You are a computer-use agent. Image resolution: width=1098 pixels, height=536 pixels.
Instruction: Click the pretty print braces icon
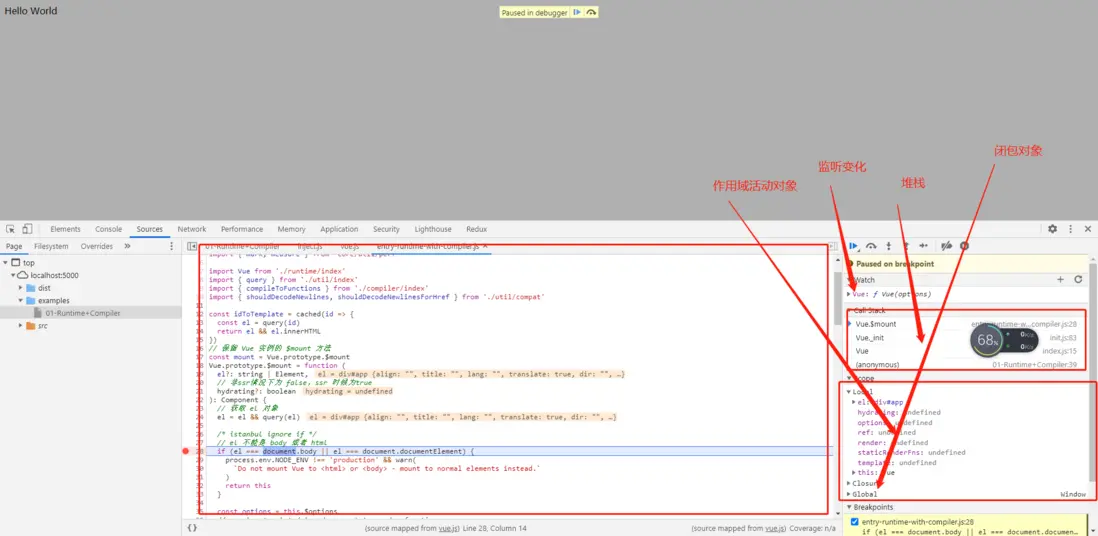tap(193, 528)
